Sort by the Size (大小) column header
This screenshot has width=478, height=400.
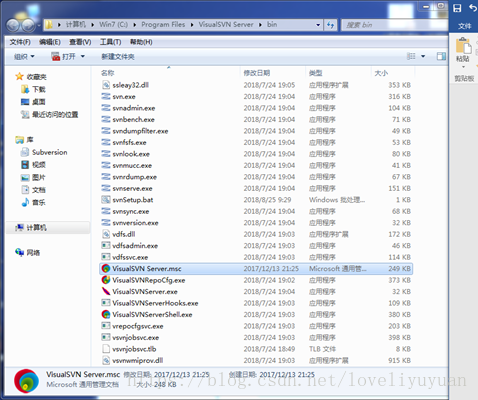[x=393, y=73]
